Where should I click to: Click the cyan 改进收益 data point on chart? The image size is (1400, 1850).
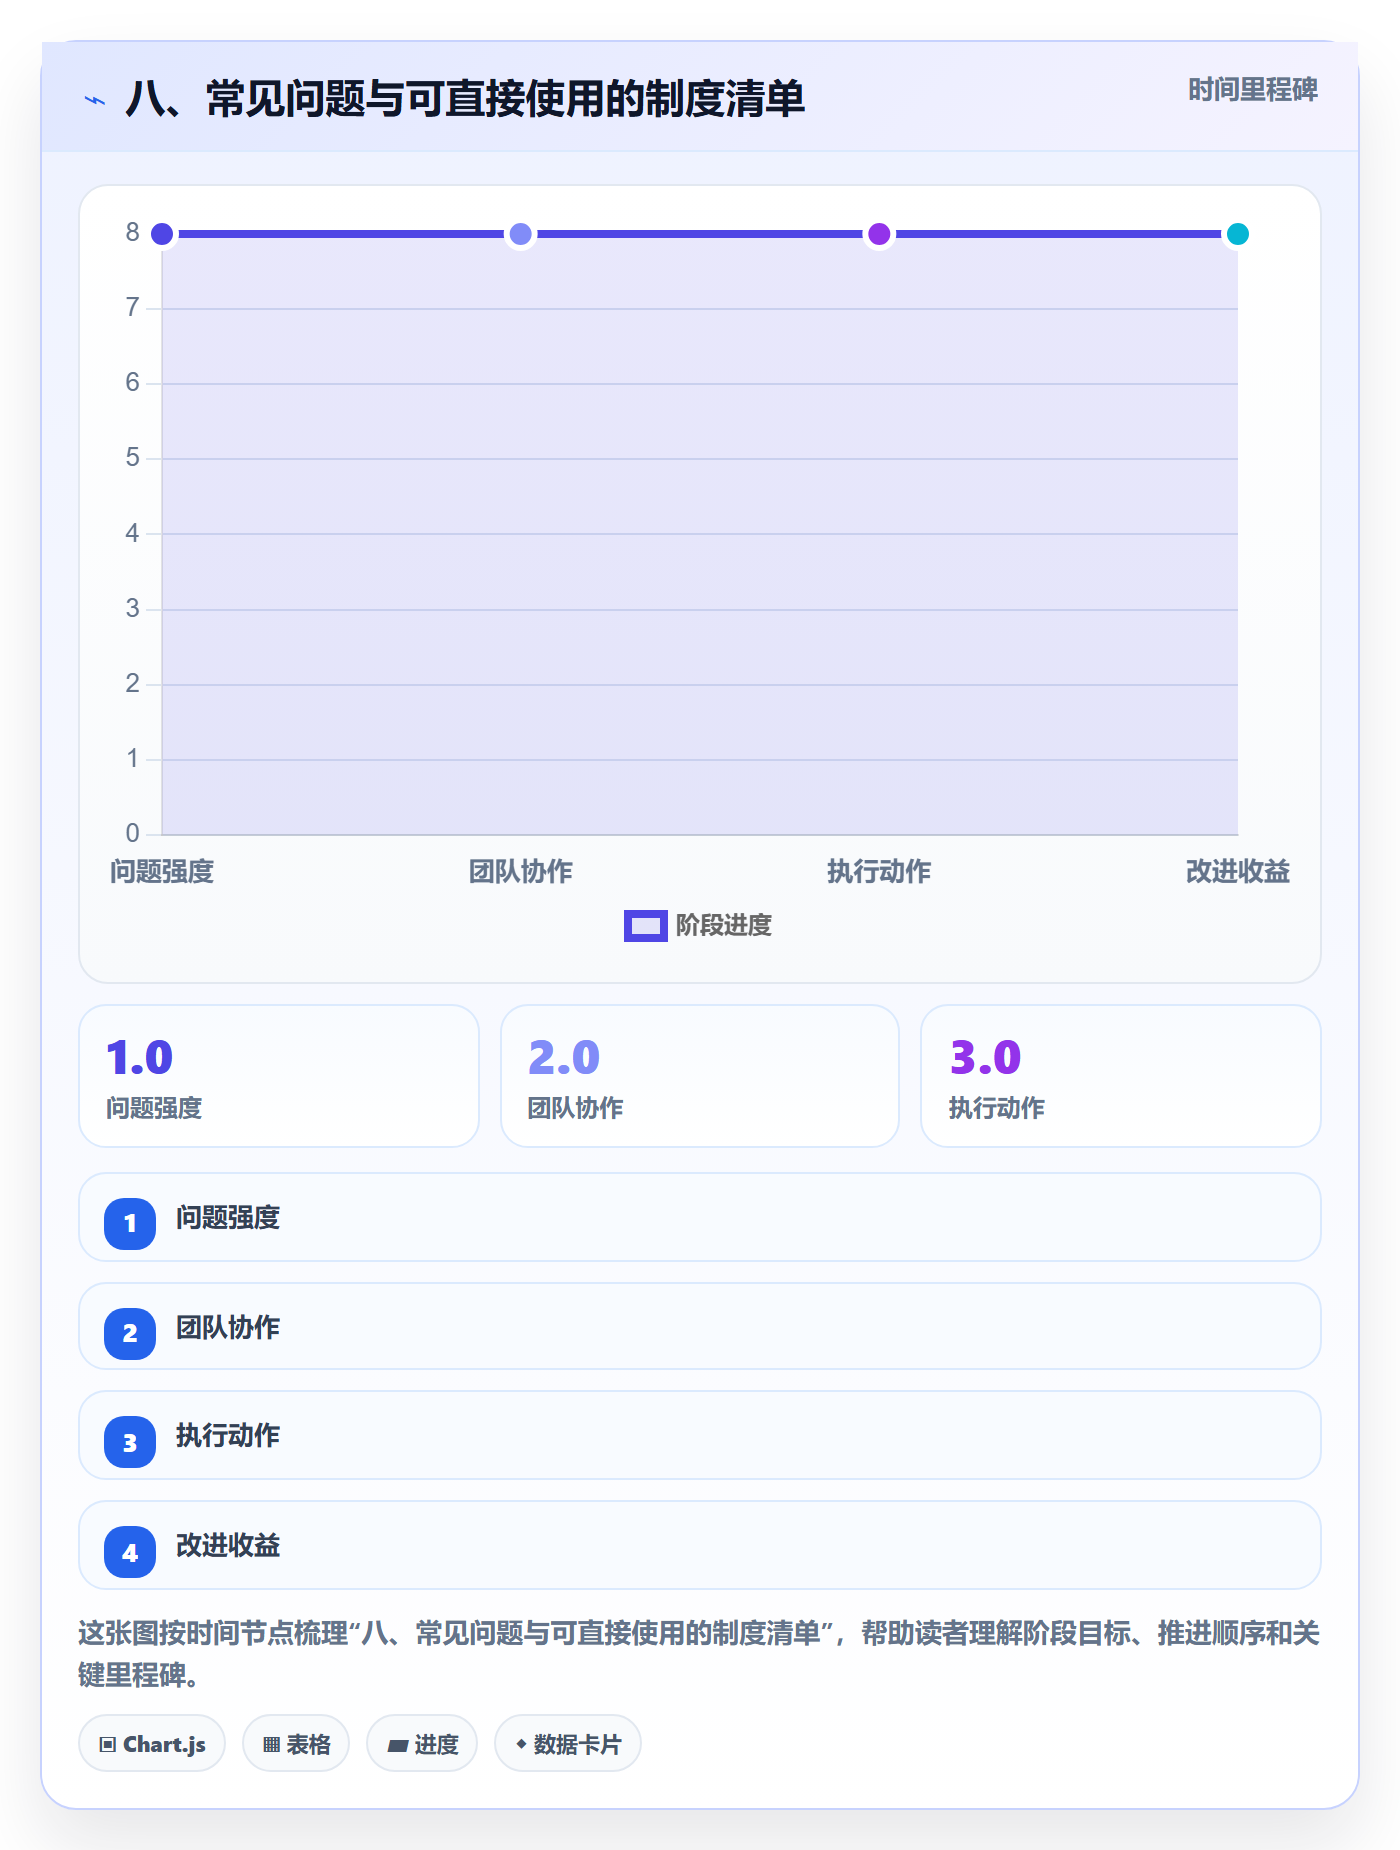pos(1237,234)
